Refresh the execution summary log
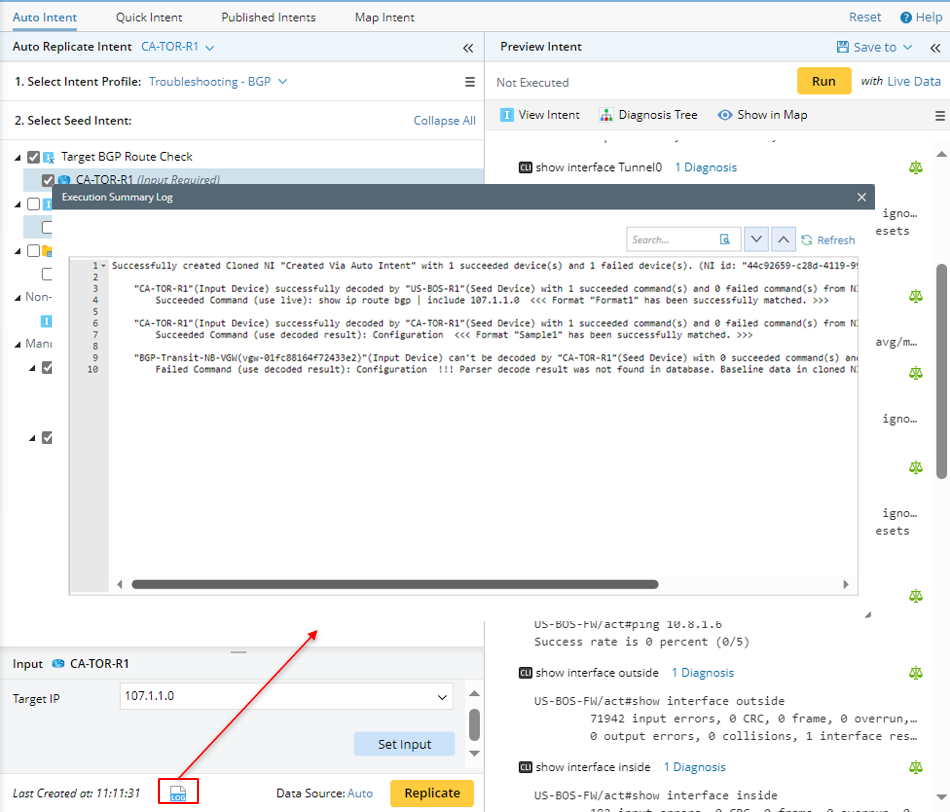950x812 pixels. click(x=828, y=240)
